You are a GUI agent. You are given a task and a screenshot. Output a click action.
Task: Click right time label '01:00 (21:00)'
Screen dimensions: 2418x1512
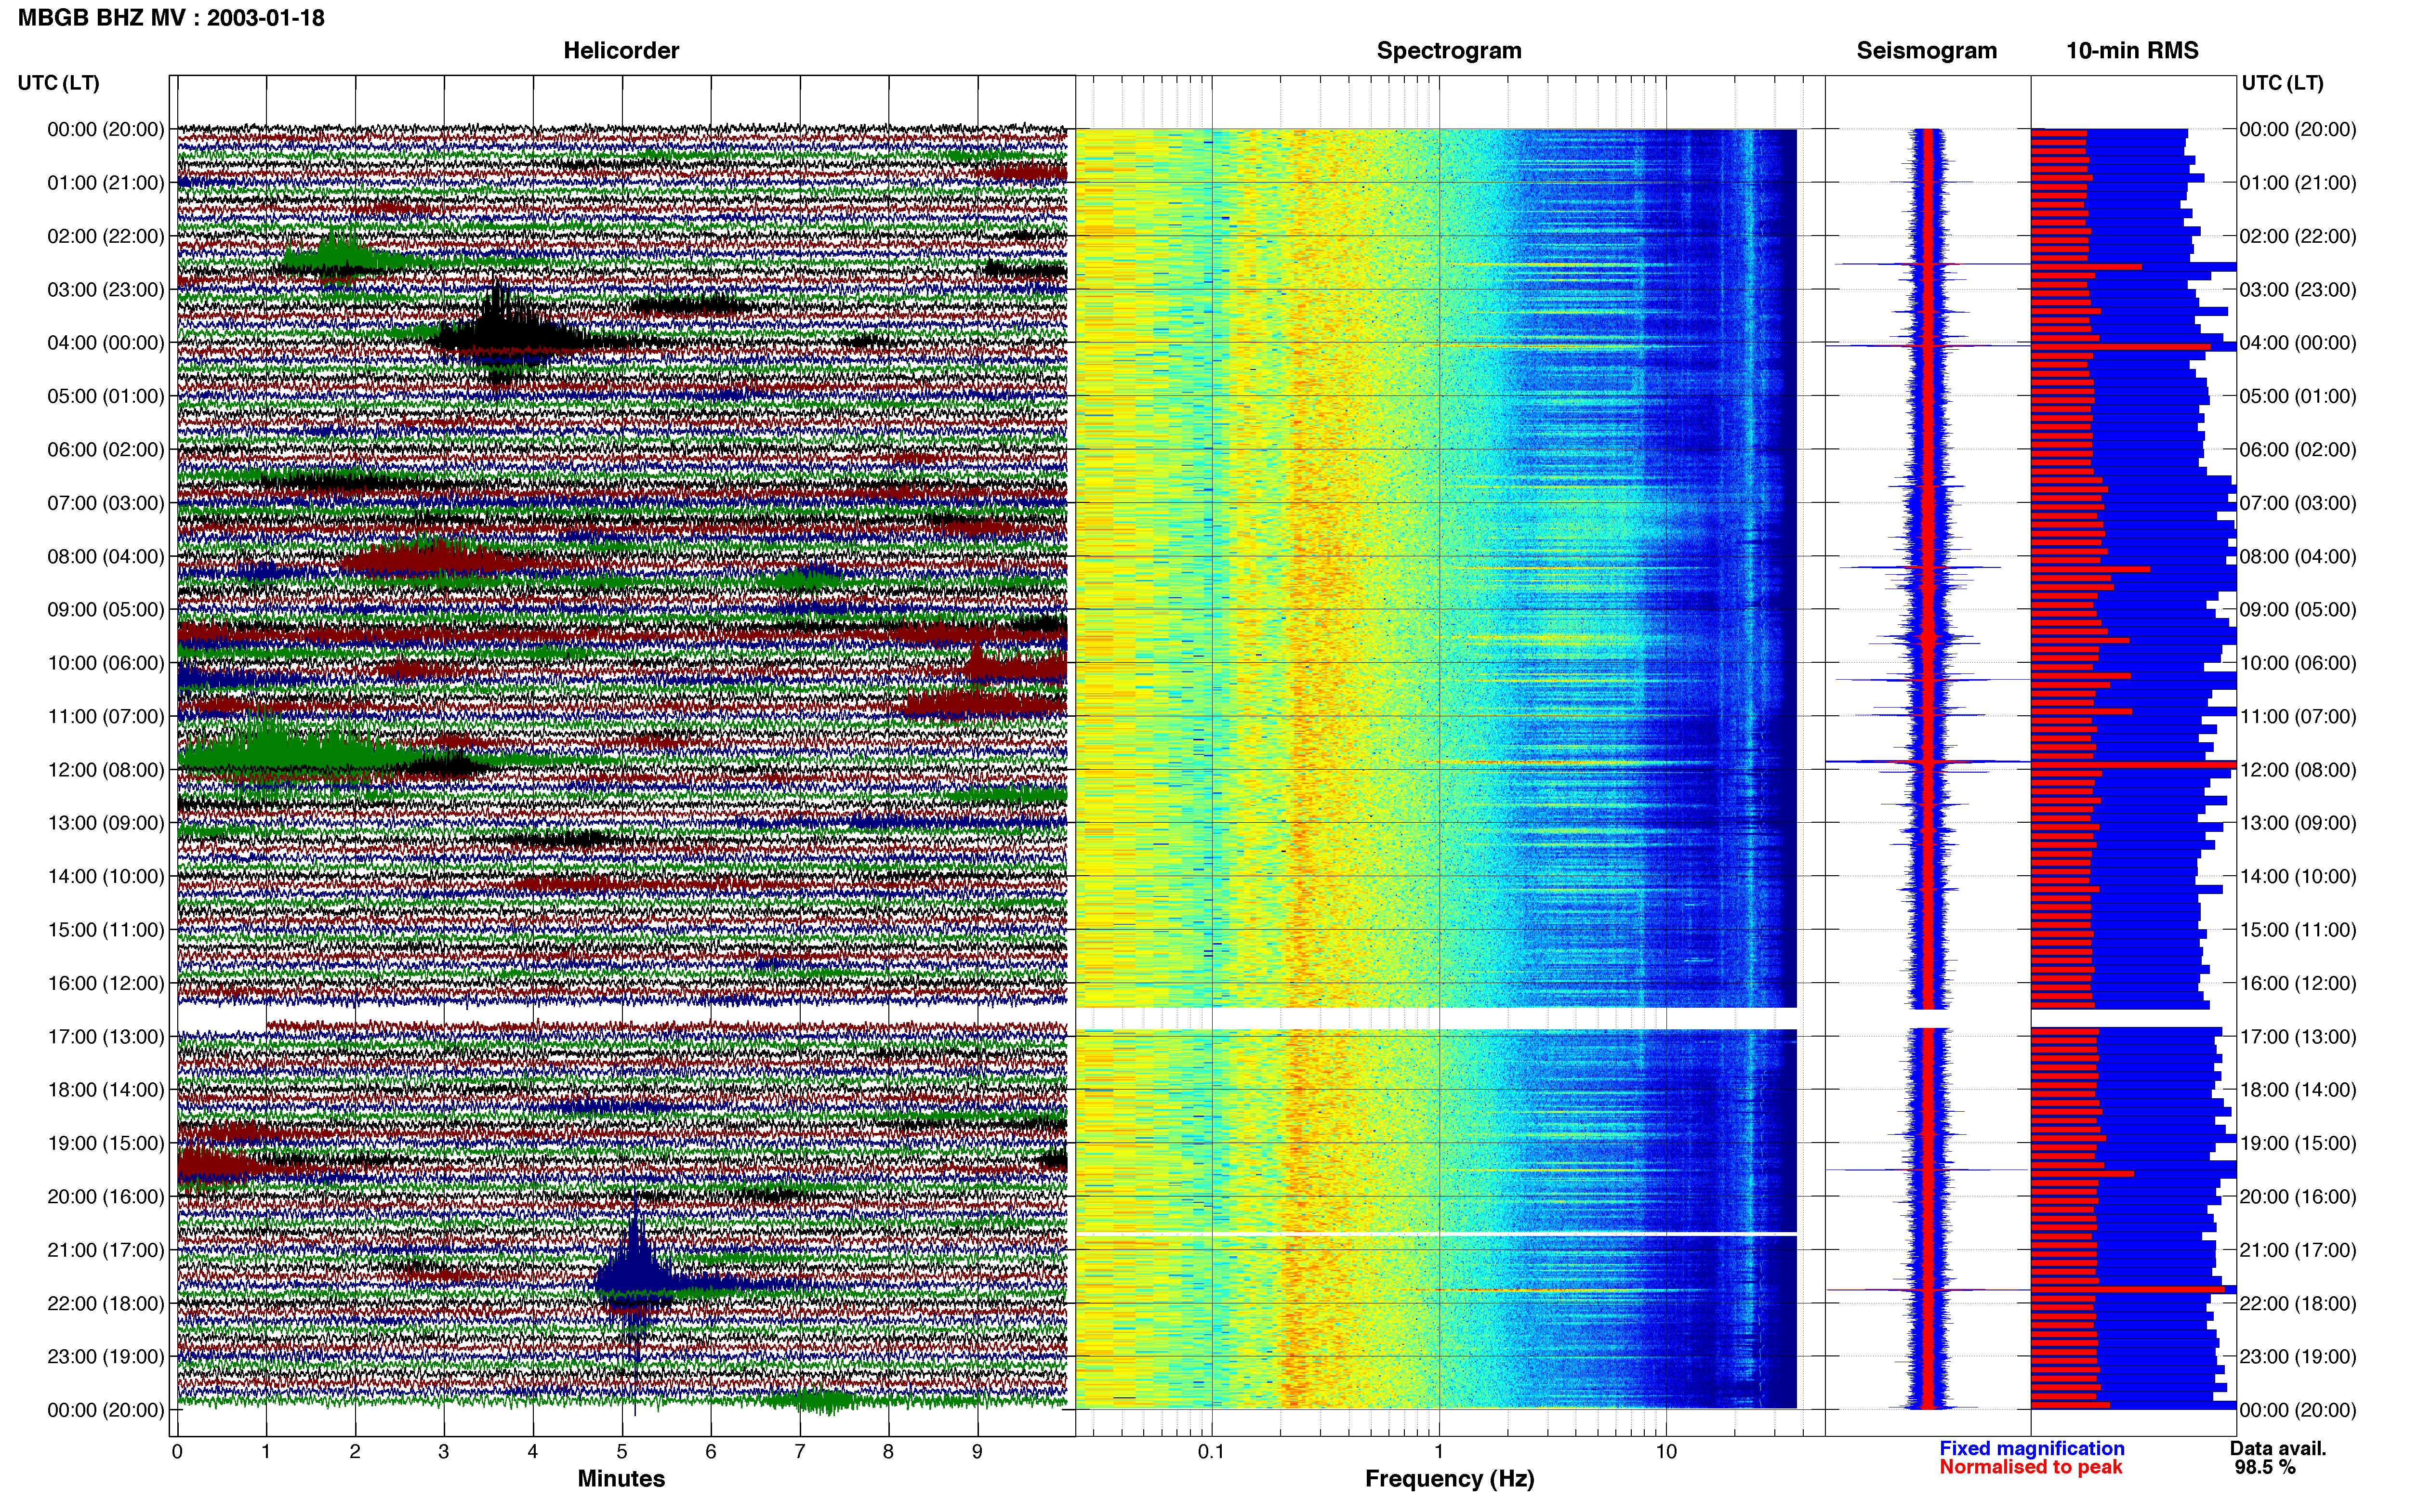pyautogui.click(x=2298, y=183)
